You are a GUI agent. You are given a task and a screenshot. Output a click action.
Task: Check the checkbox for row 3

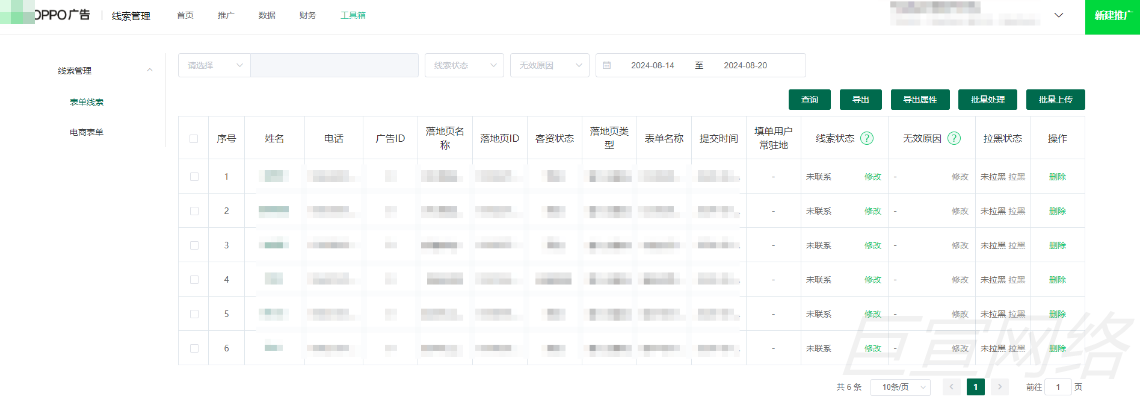pos(194,245)
